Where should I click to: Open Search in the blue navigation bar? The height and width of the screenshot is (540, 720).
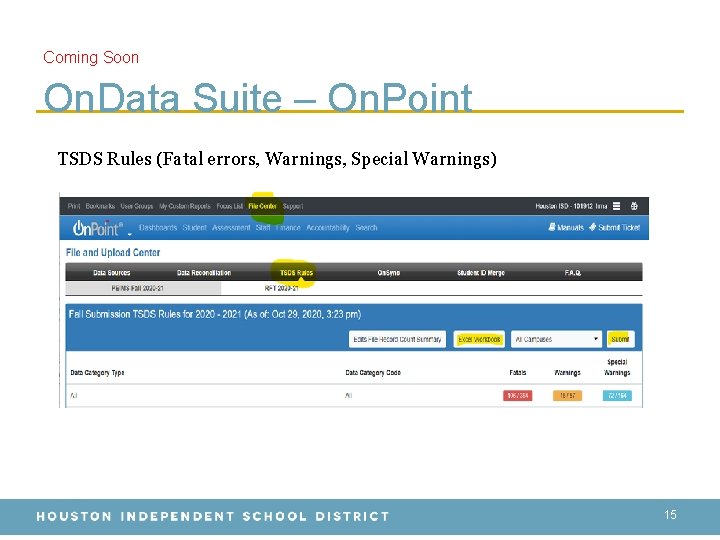click(366, 228)
